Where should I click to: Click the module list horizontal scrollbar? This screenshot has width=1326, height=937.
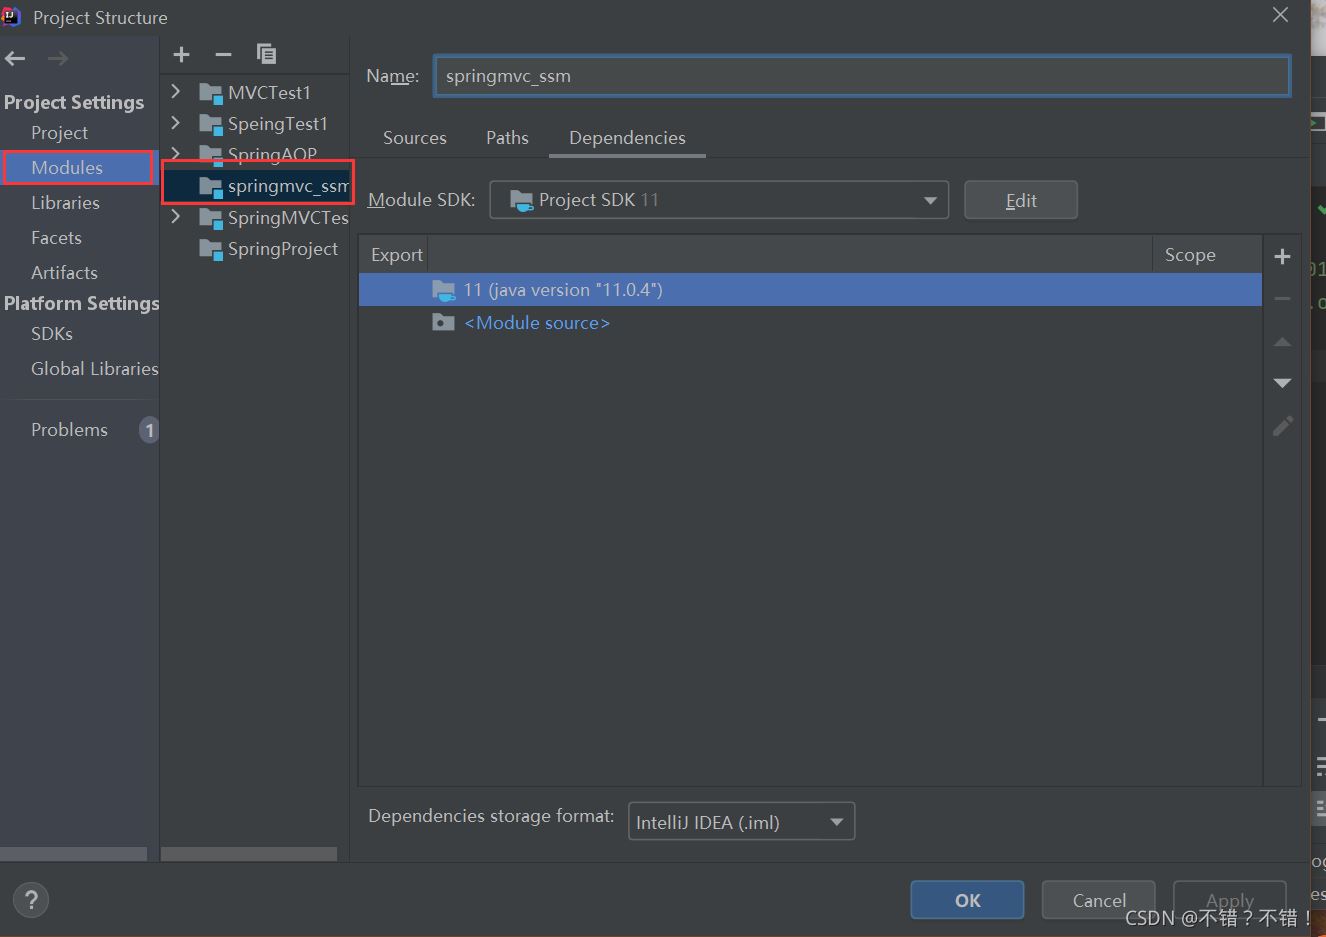[249, 854]
